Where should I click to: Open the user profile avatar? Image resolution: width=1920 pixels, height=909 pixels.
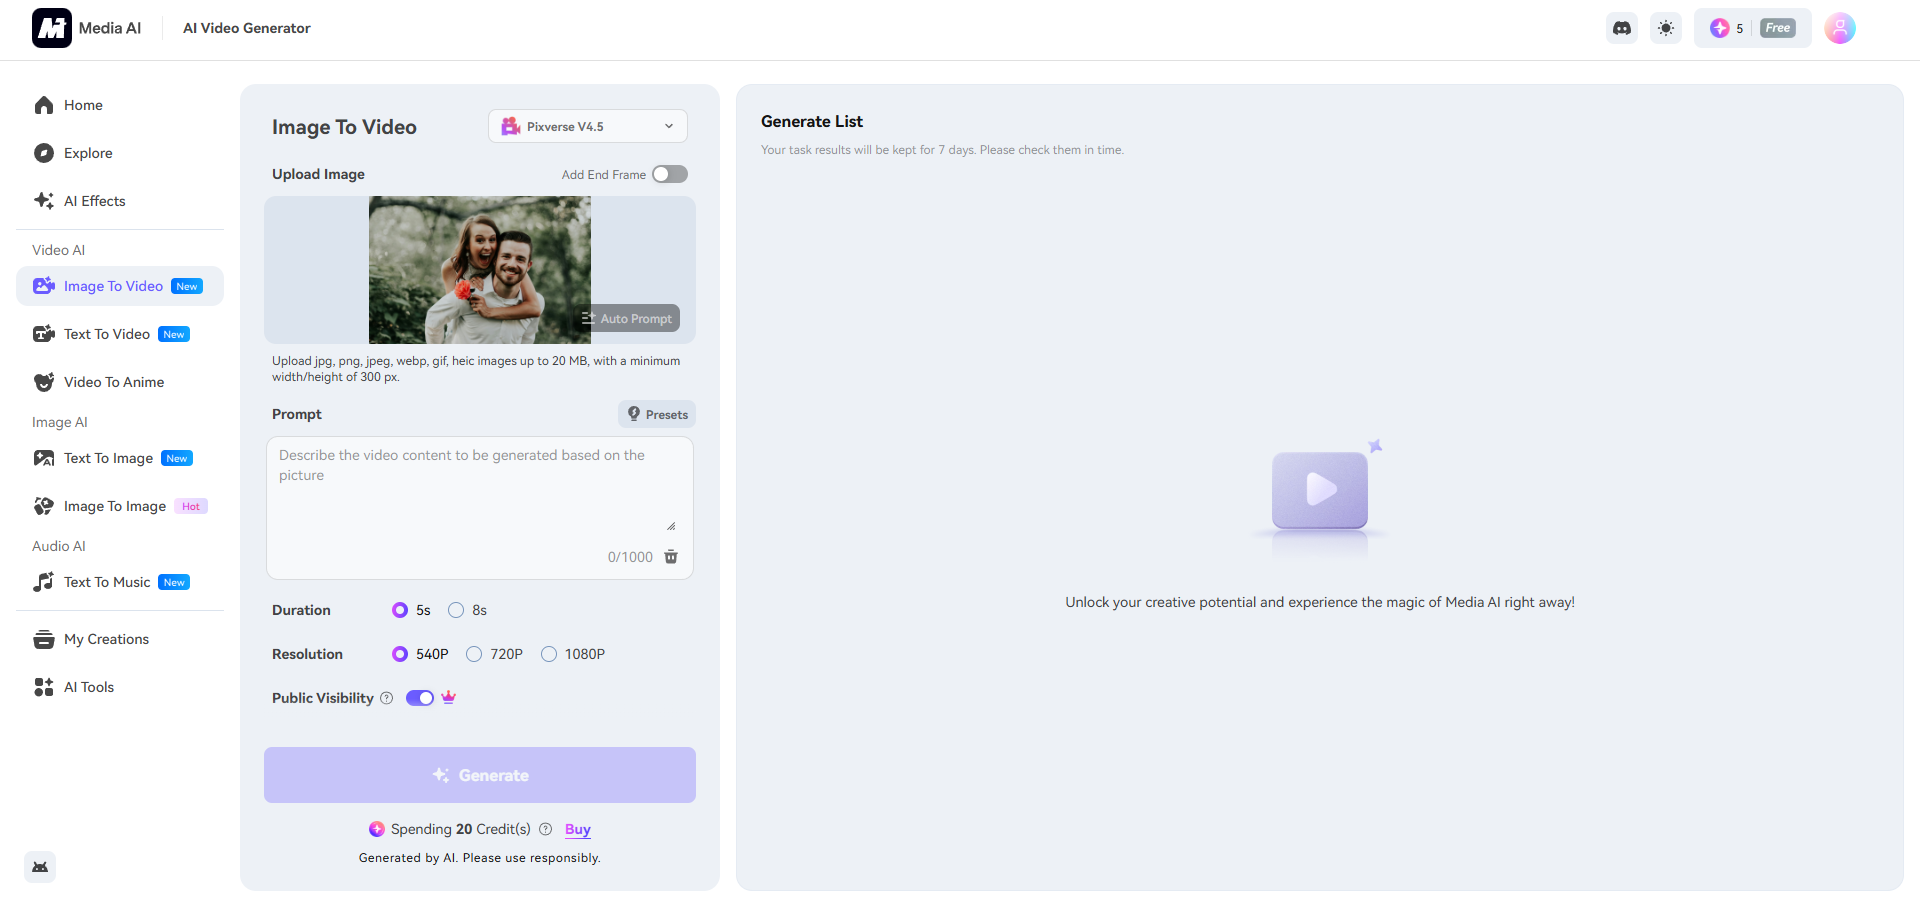[1840, 28]
